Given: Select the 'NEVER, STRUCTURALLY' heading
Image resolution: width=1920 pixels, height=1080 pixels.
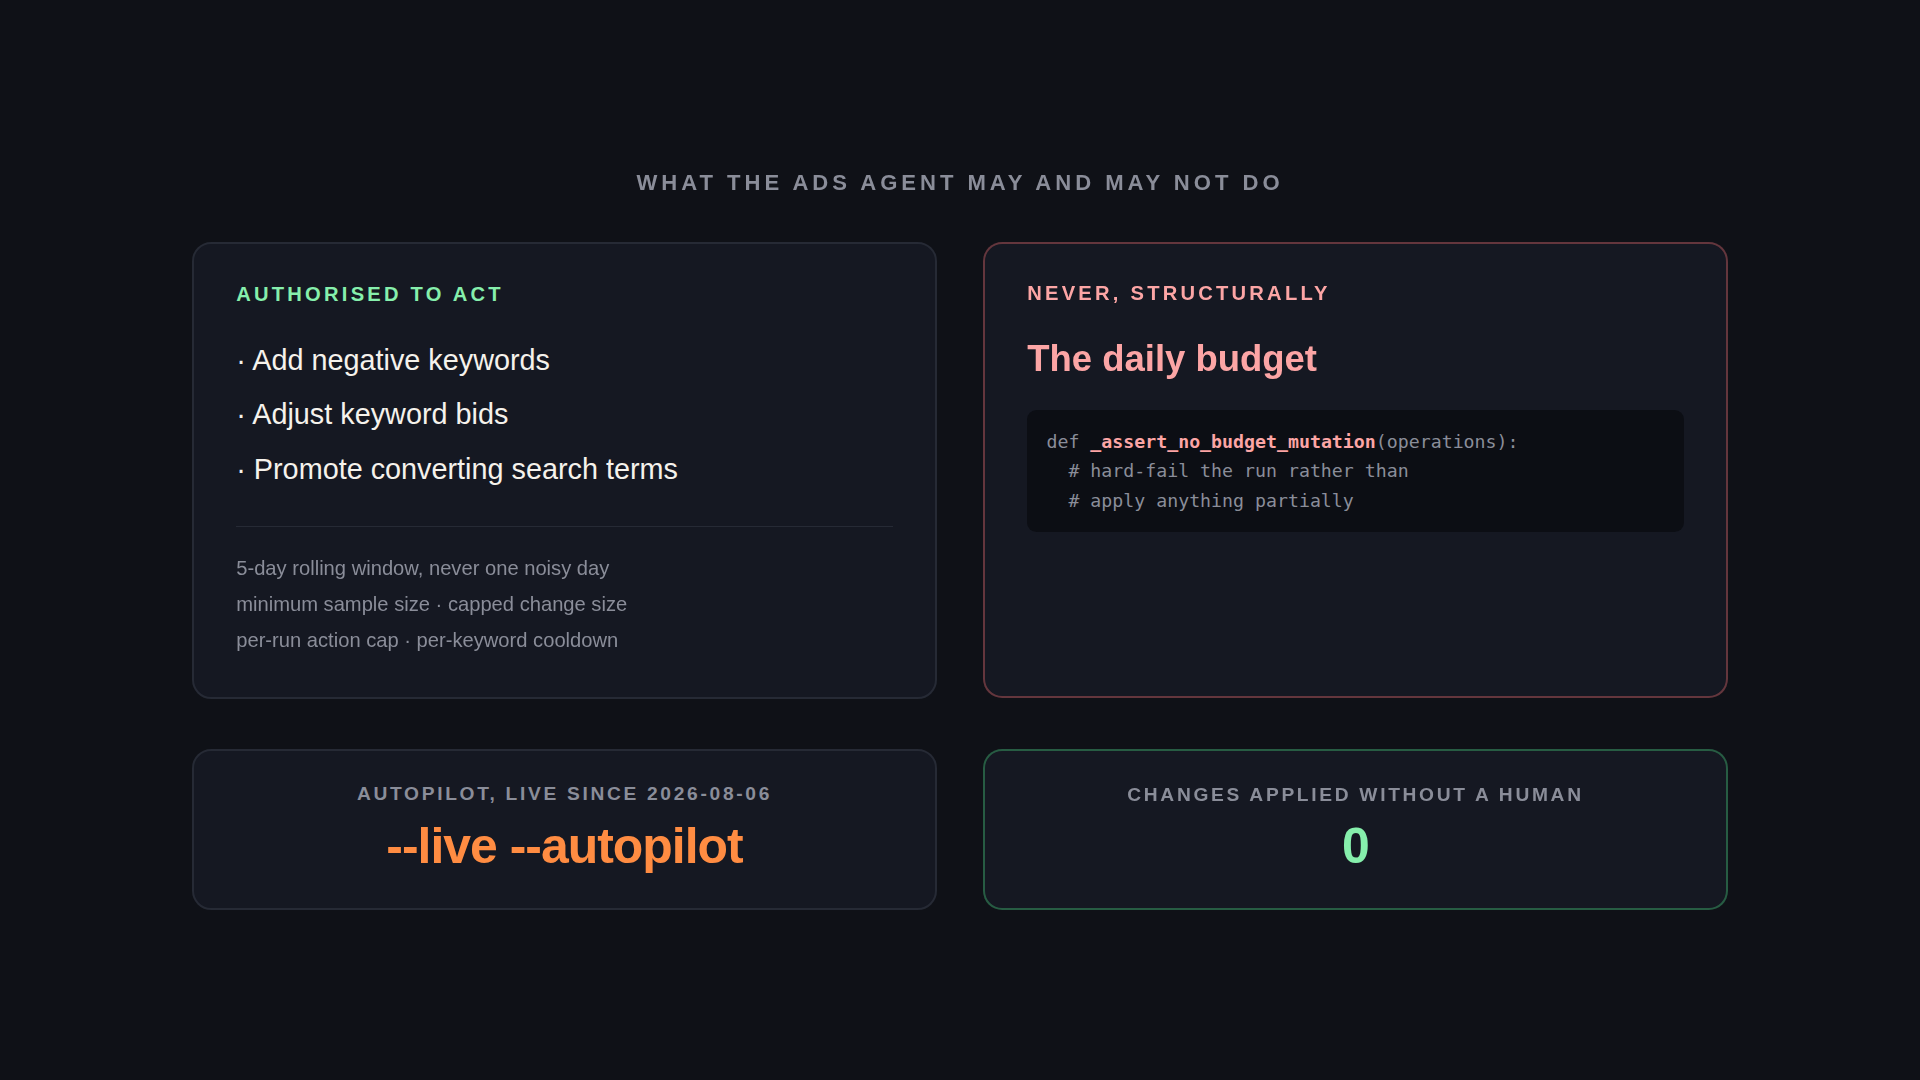Looking at the screenshot, I should click(x=1178, y=293).
